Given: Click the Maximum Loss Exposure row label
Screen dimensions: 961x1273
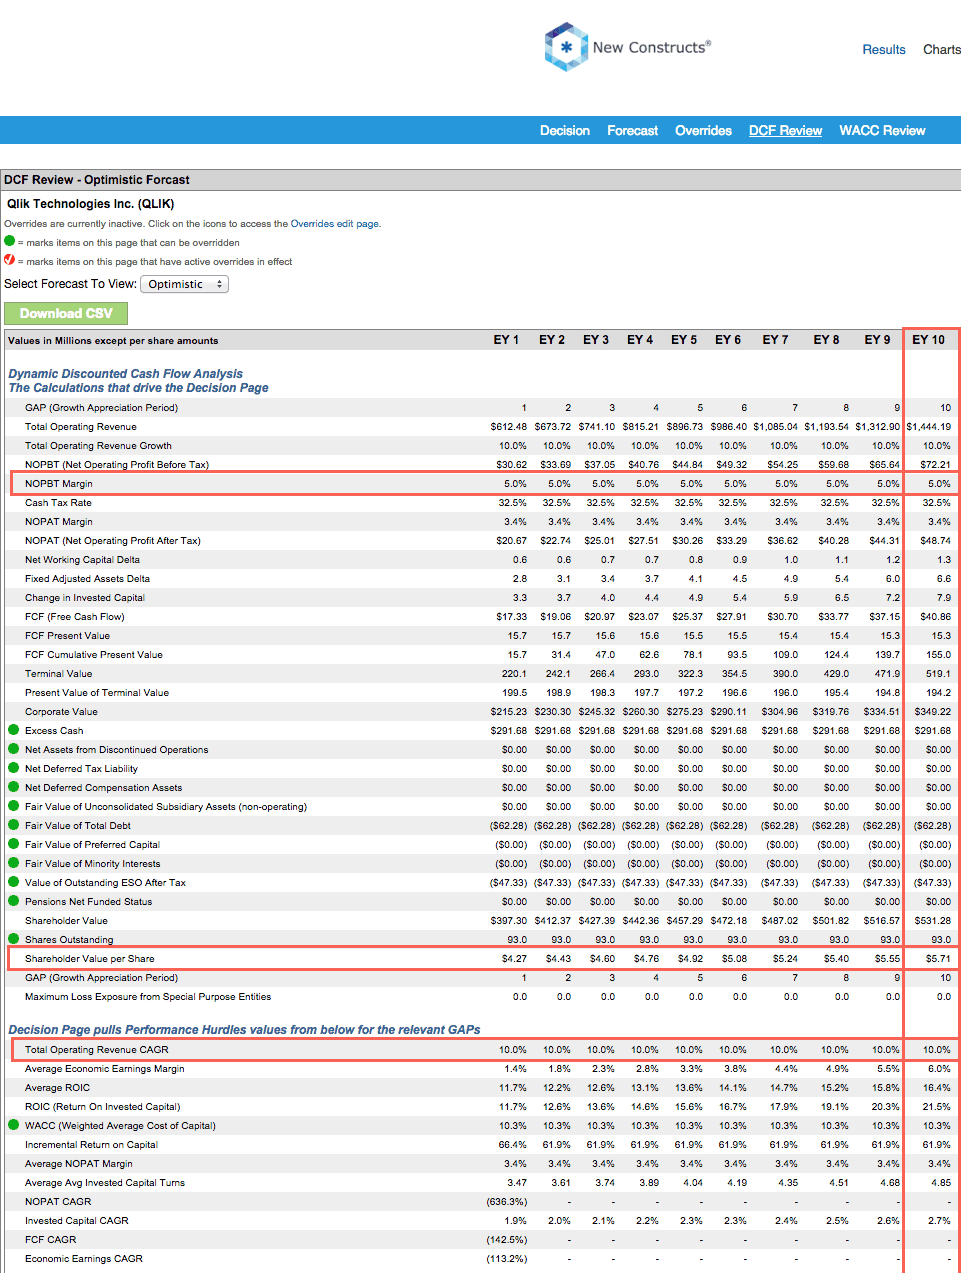Looking at the screenshot, I should [148, 997].
